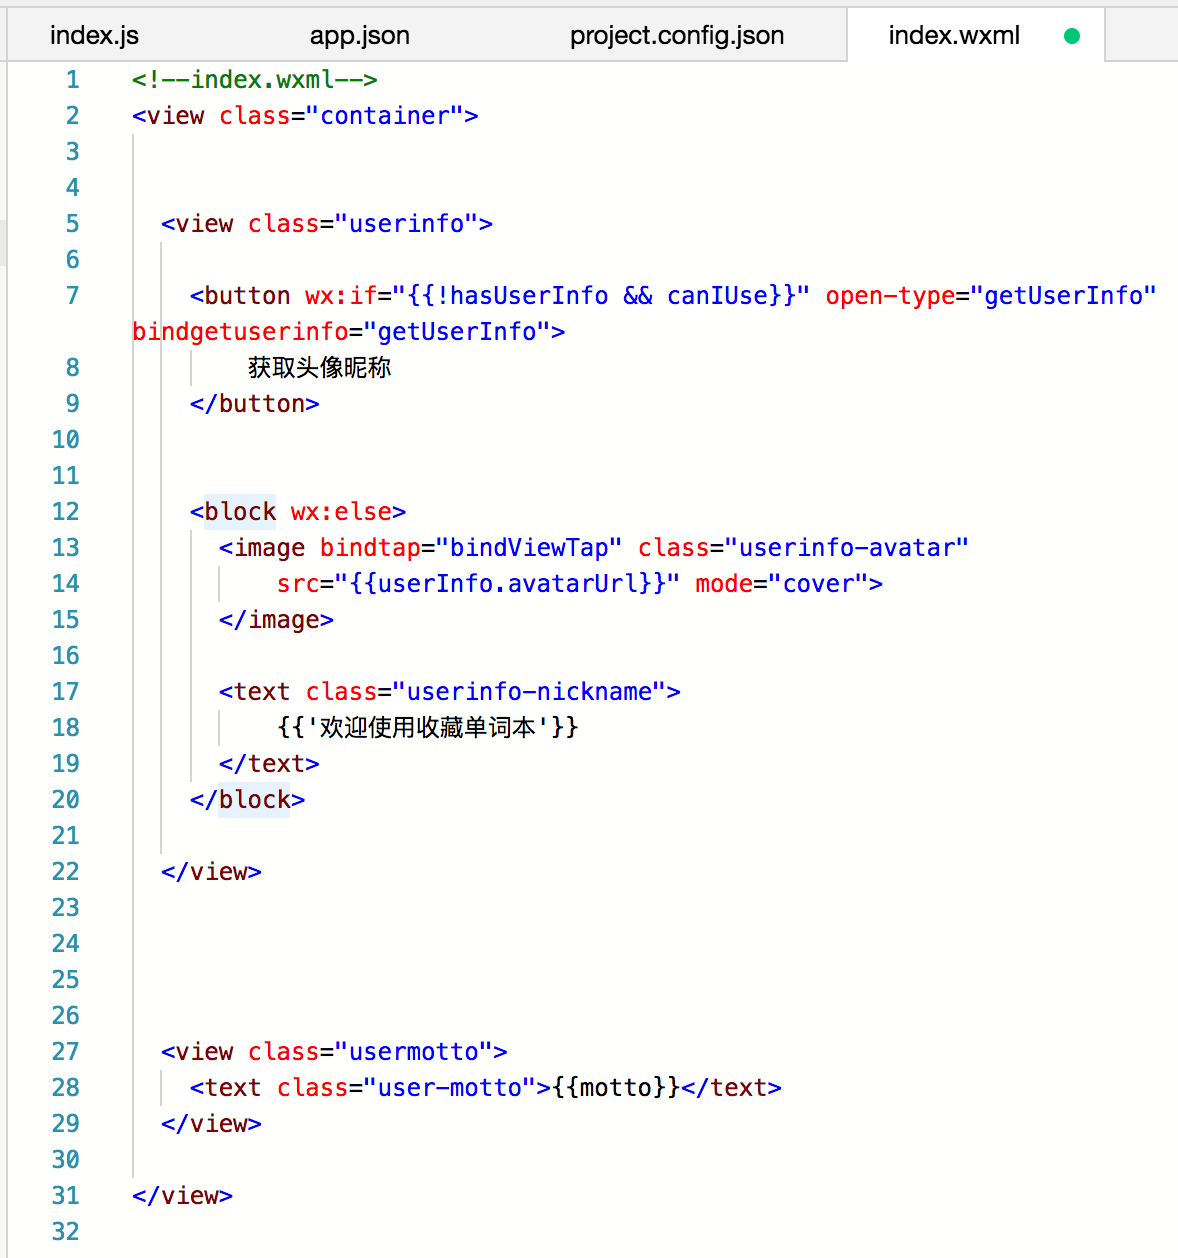The height and width of the screenshot is (1258, 1178).
Task: Click bindgetuserinfo="getUserInfo" wrapped line
Action: point(348,332)
